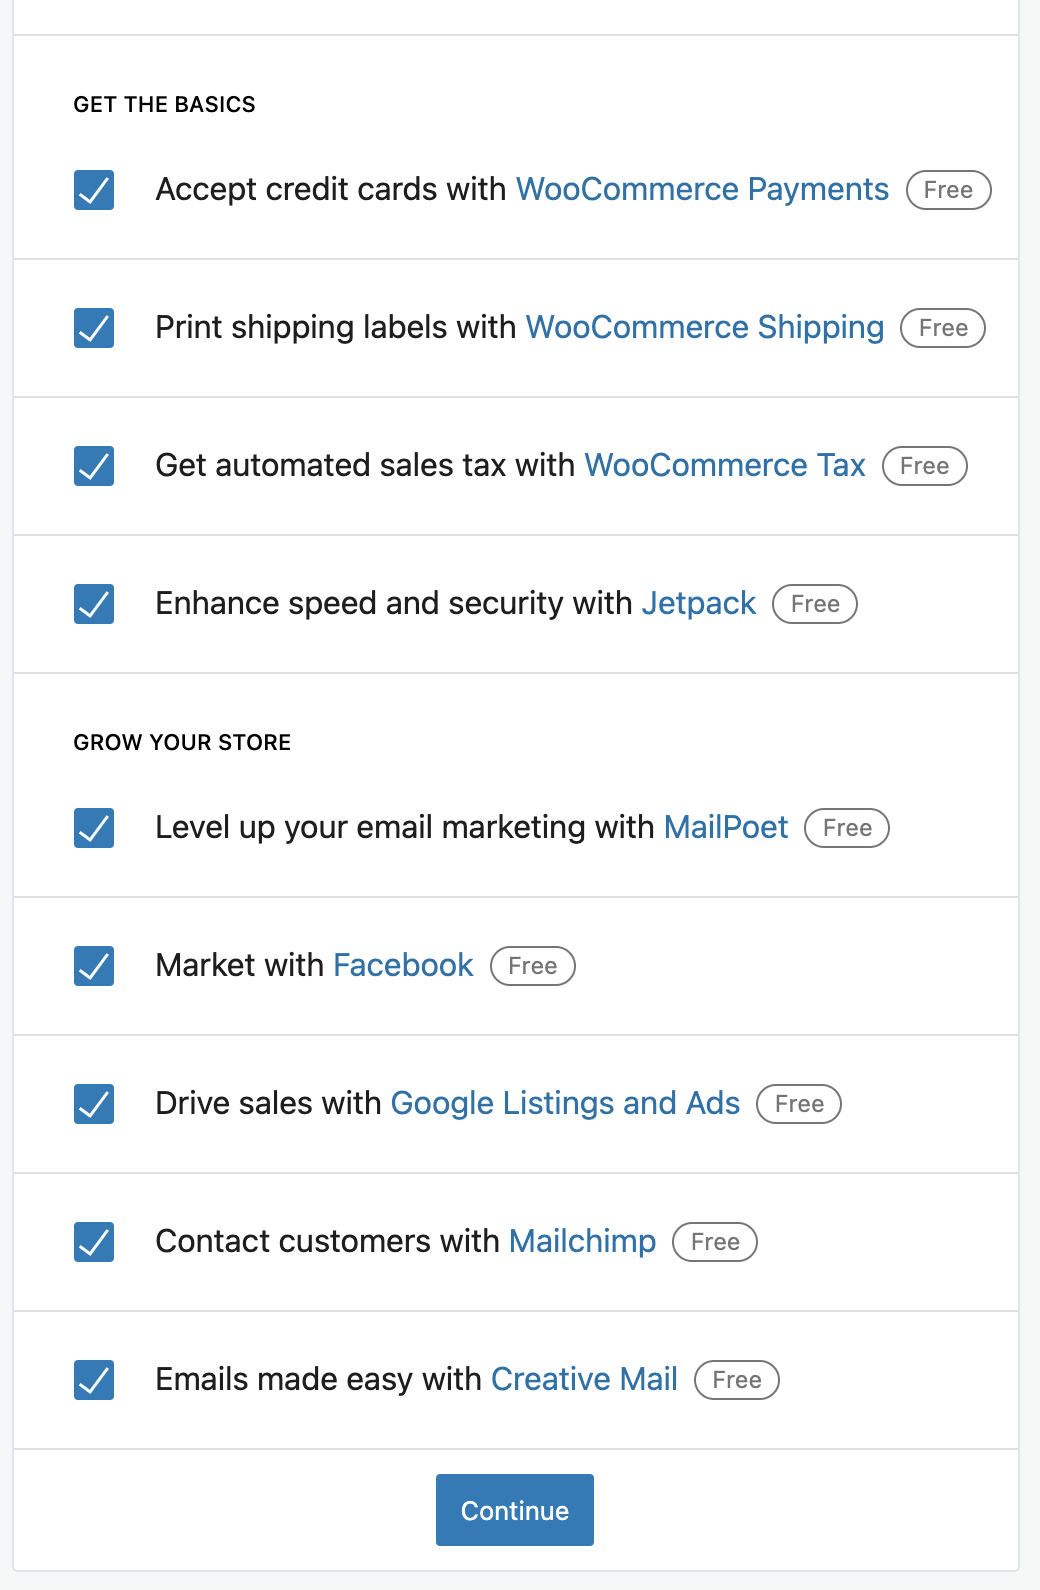The width and height of the screenshot is (1040, 1590).
Task: Click the text "Get automated sales tax with"
Action: [x=365, y=465]
